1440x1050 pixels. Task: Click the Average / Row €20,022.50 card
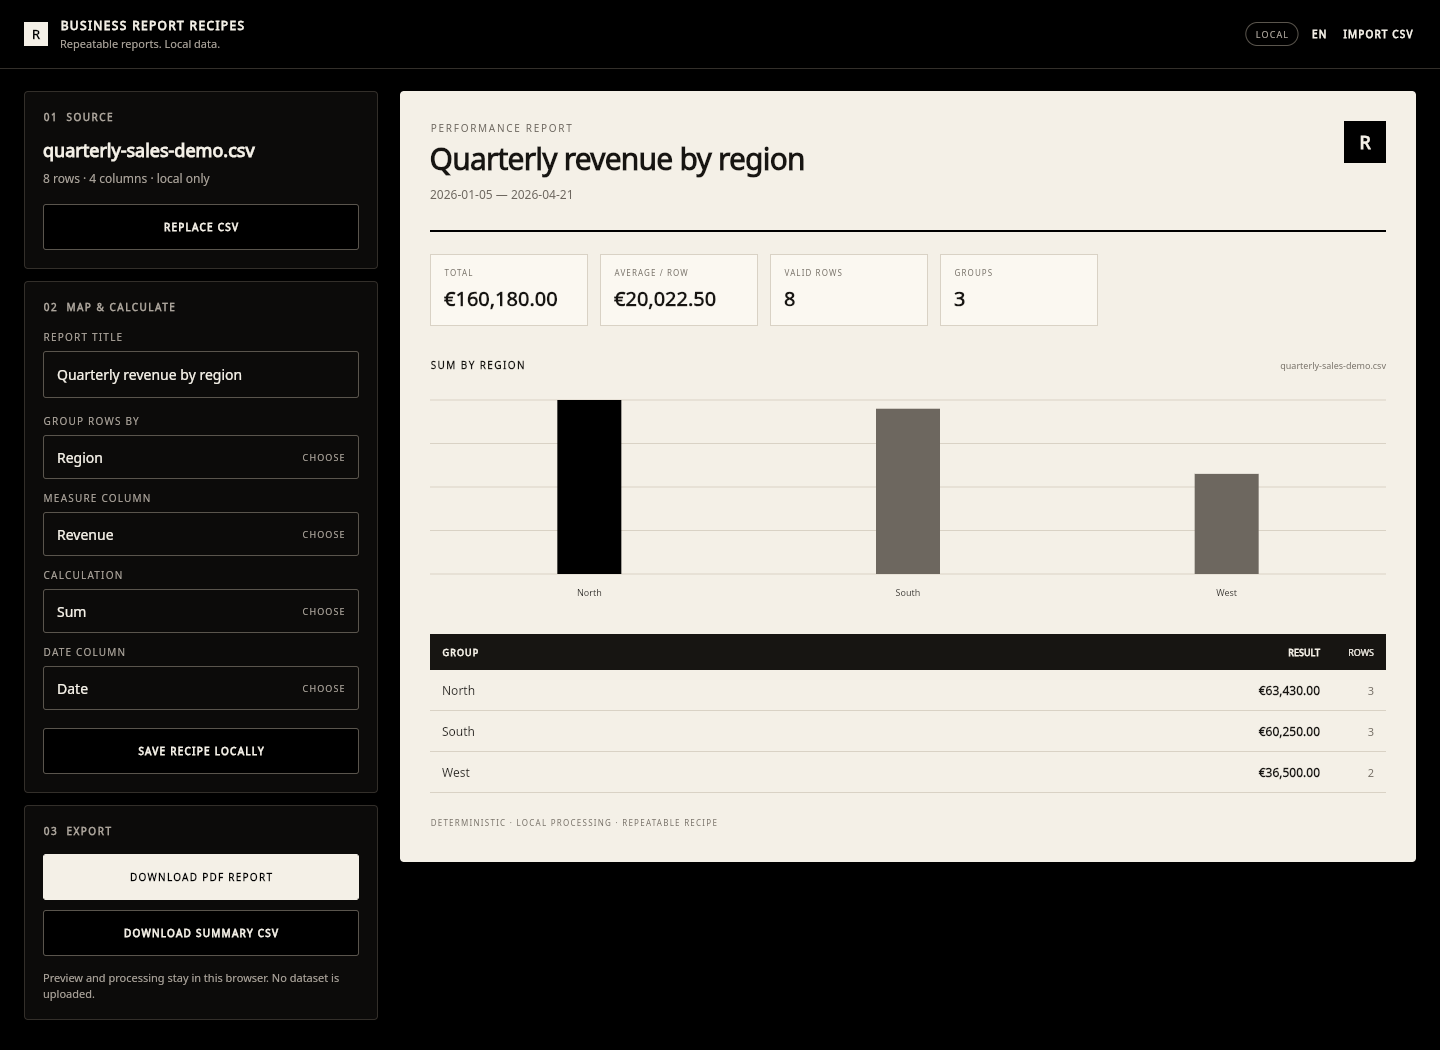point(679,290)
